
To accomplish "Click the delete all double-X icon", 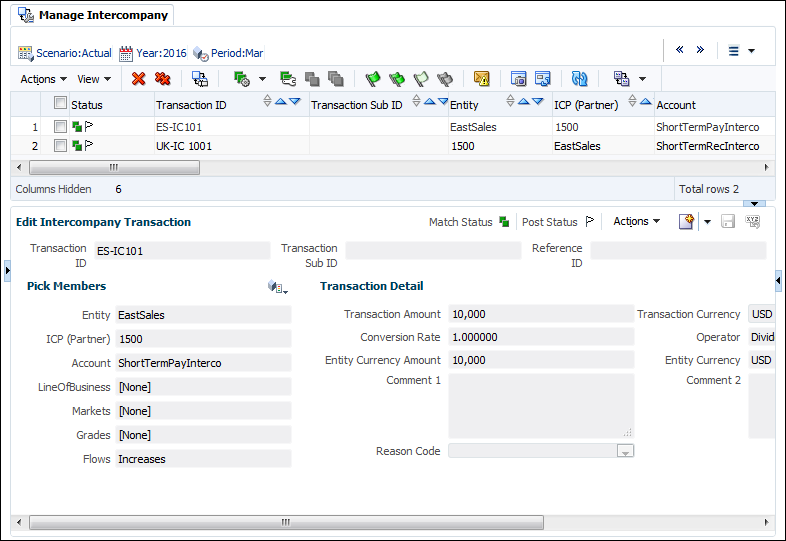I will coord(162,79).
